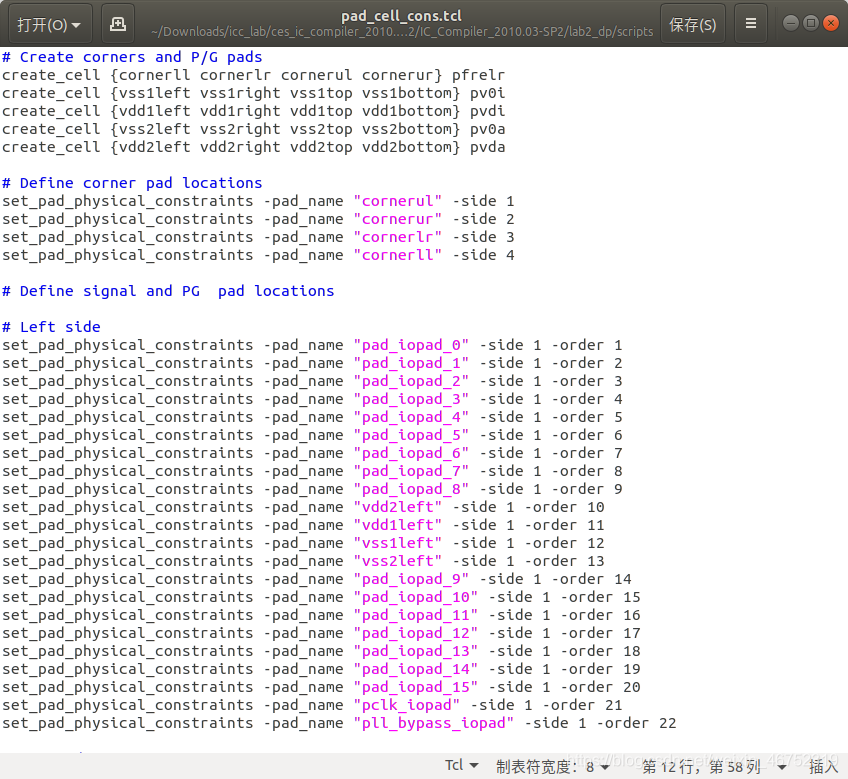Click the create_cell line ending with 'pv0i'
The width and height of the screenshot is (848, 779).
point(253,93)
